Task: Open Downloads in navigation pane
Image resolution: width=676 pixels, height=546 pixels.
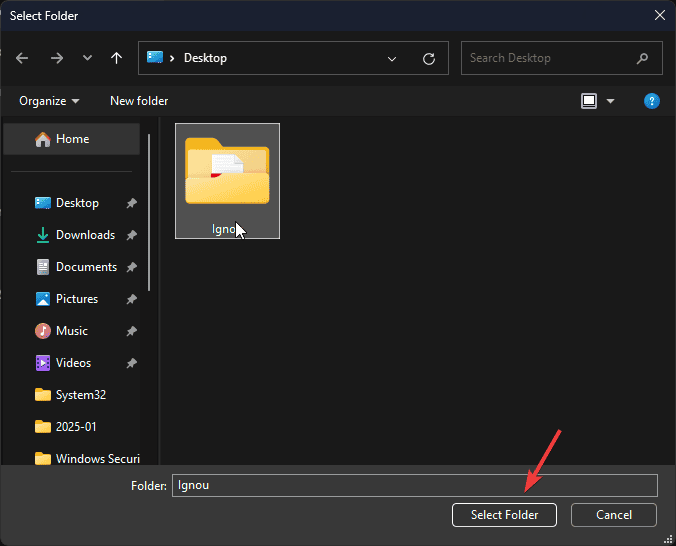Action: click(x=85, y=235)
